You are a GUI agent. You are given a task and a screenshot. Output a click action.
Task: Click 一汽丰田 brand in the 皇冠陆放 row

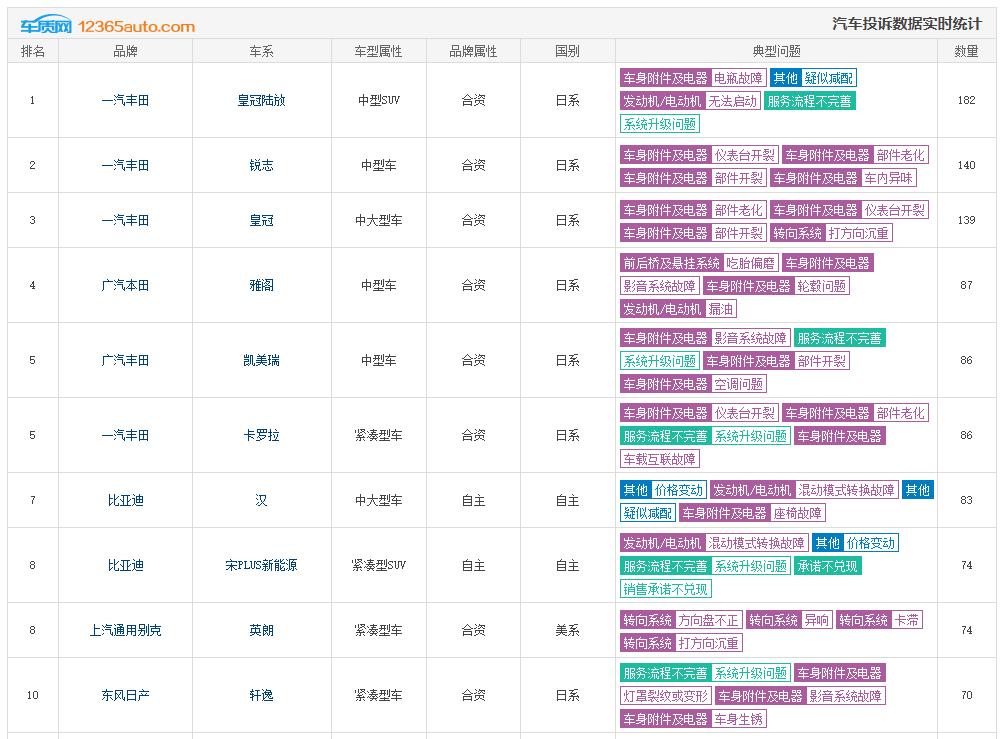[x=125, y=101]
